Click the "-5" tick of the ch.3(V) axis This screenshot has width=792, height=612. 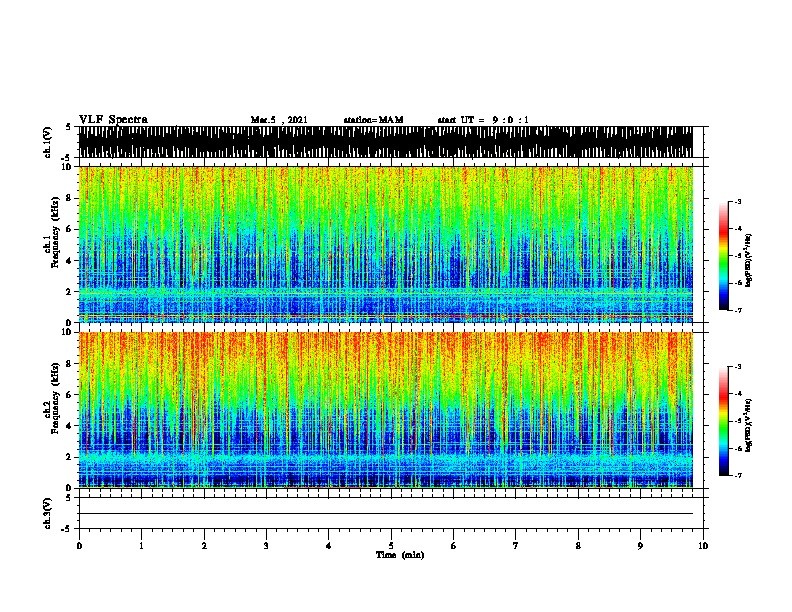click(x=67, y=529)
